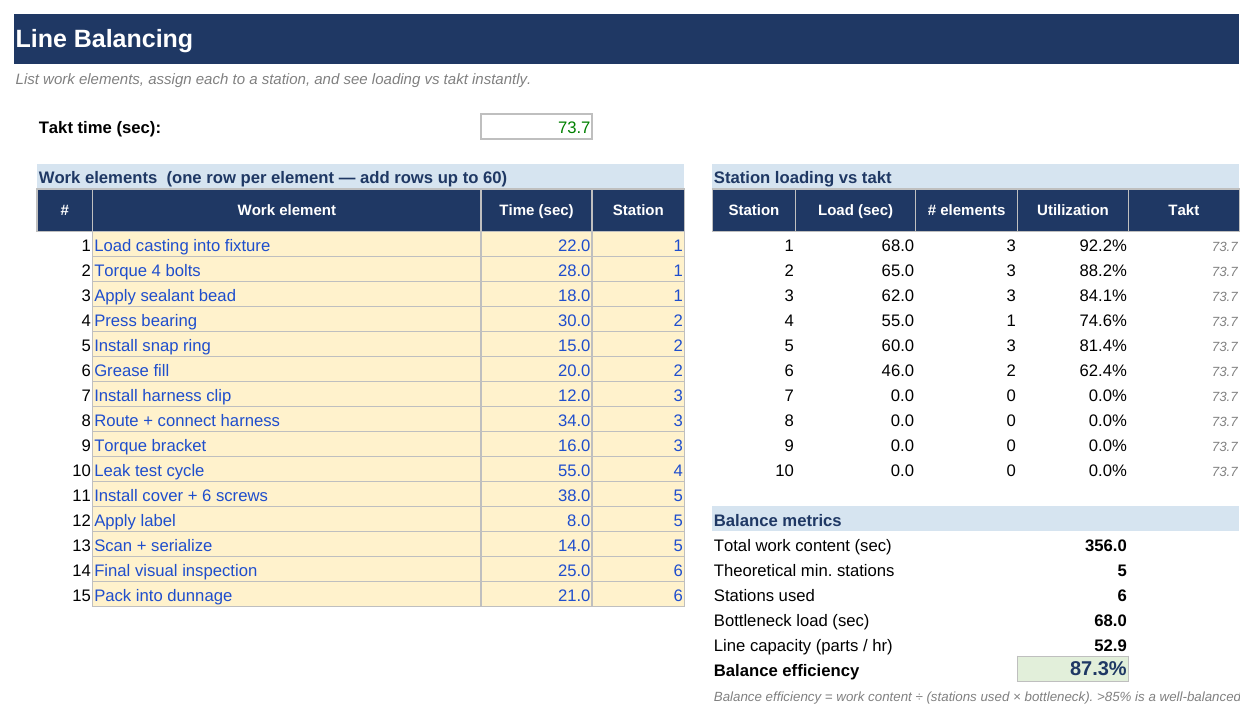Select the 8.0 time value
1254x718 pixels.
(536, 520)
